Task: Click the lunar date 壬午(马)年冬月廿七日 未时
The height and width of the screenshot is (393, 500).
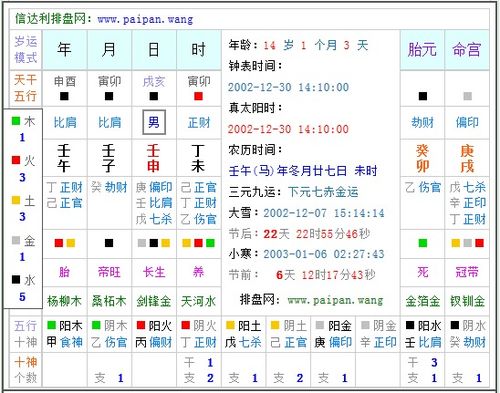Action: (x=303, y=171)
